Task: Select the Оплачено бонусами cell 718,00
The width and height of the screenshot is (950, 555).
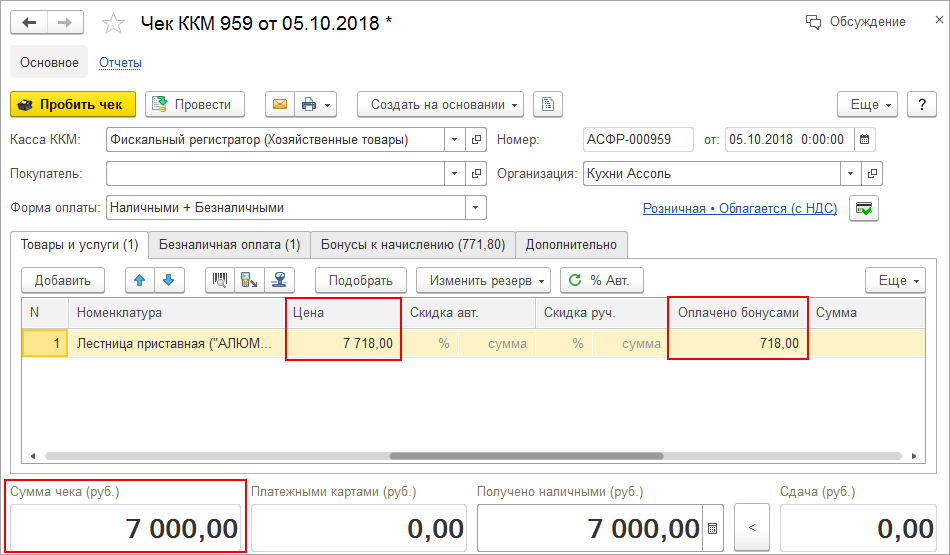Action: point(738,344)
